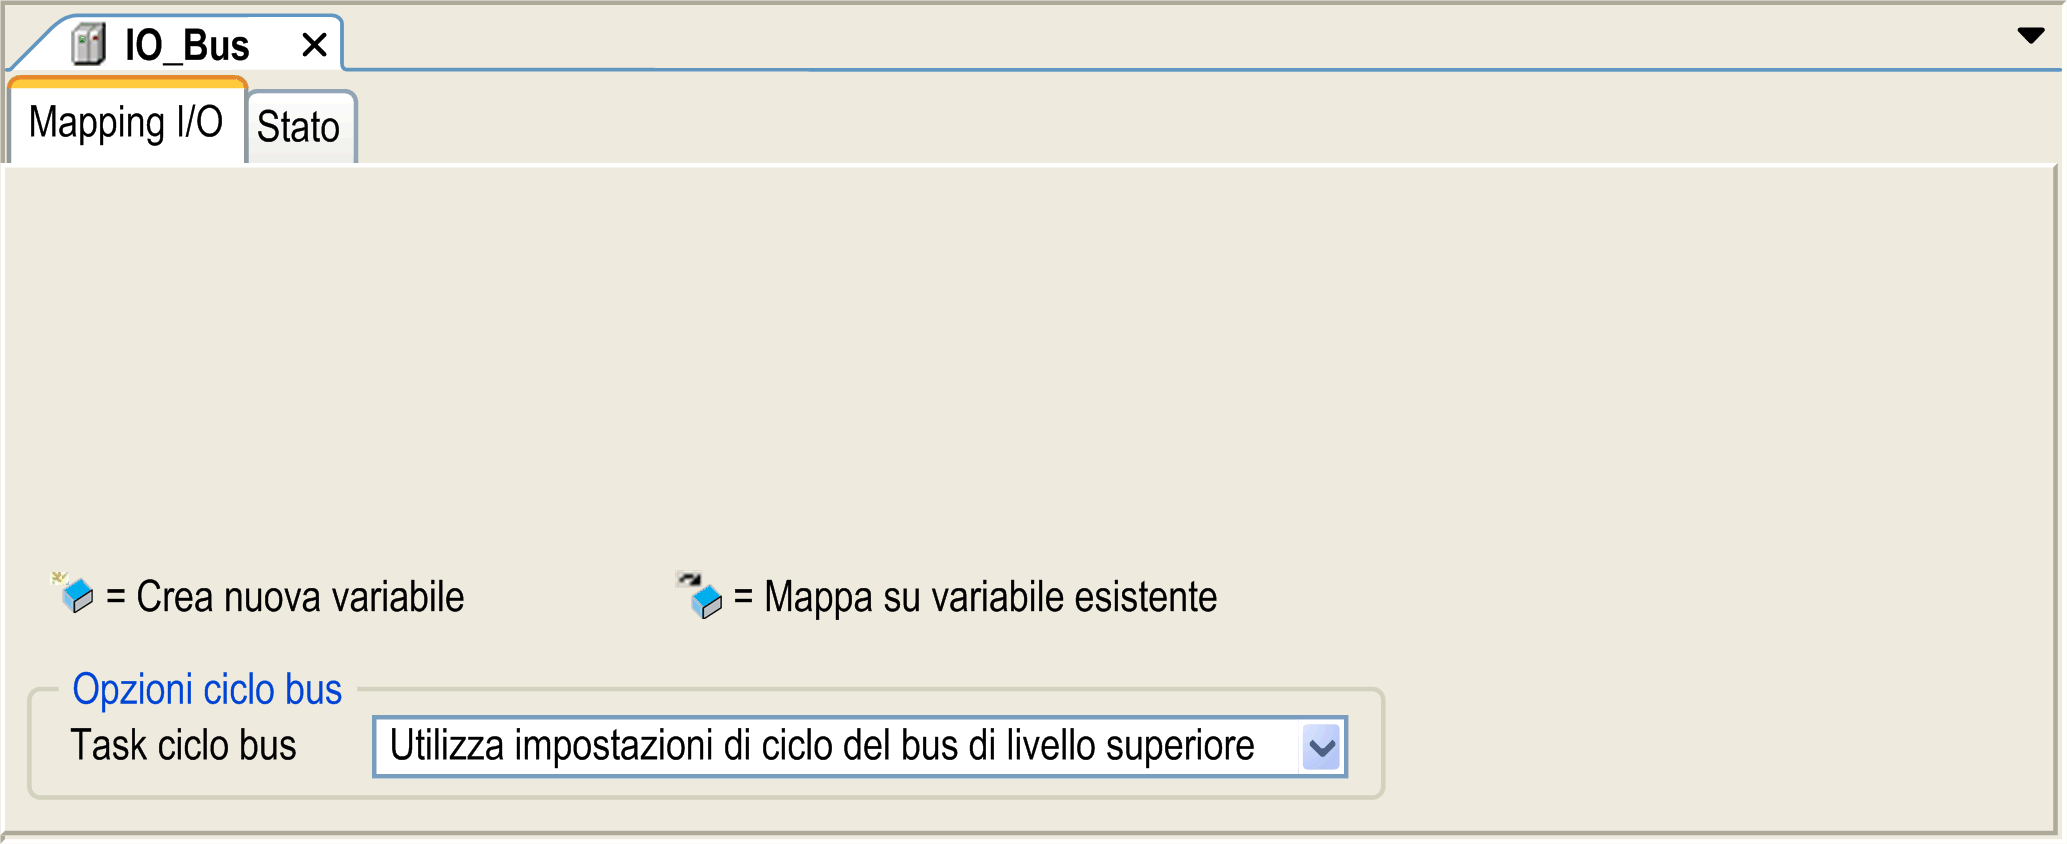2067x844 pixels.
Task: Click the IO_Bus device icon in the tab
Action: [x=89, y=45]
